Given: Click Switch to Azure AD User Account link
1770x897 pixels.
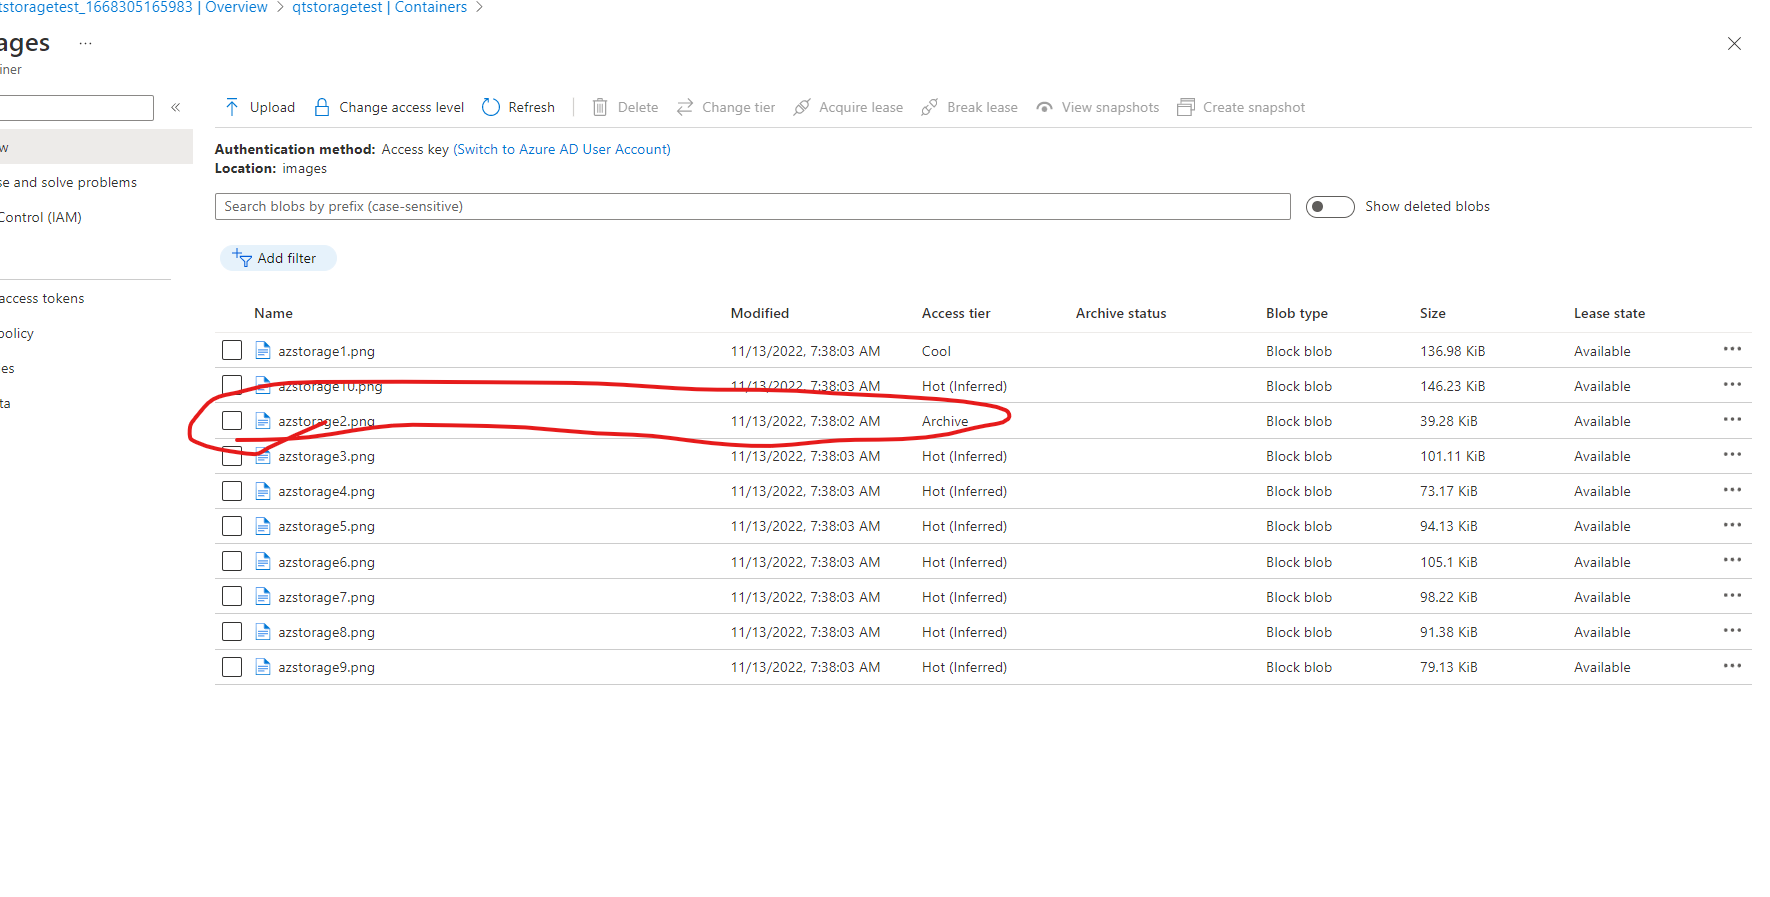Looking at the screenshot, I should pyautogui.click(x=562, y=149).
